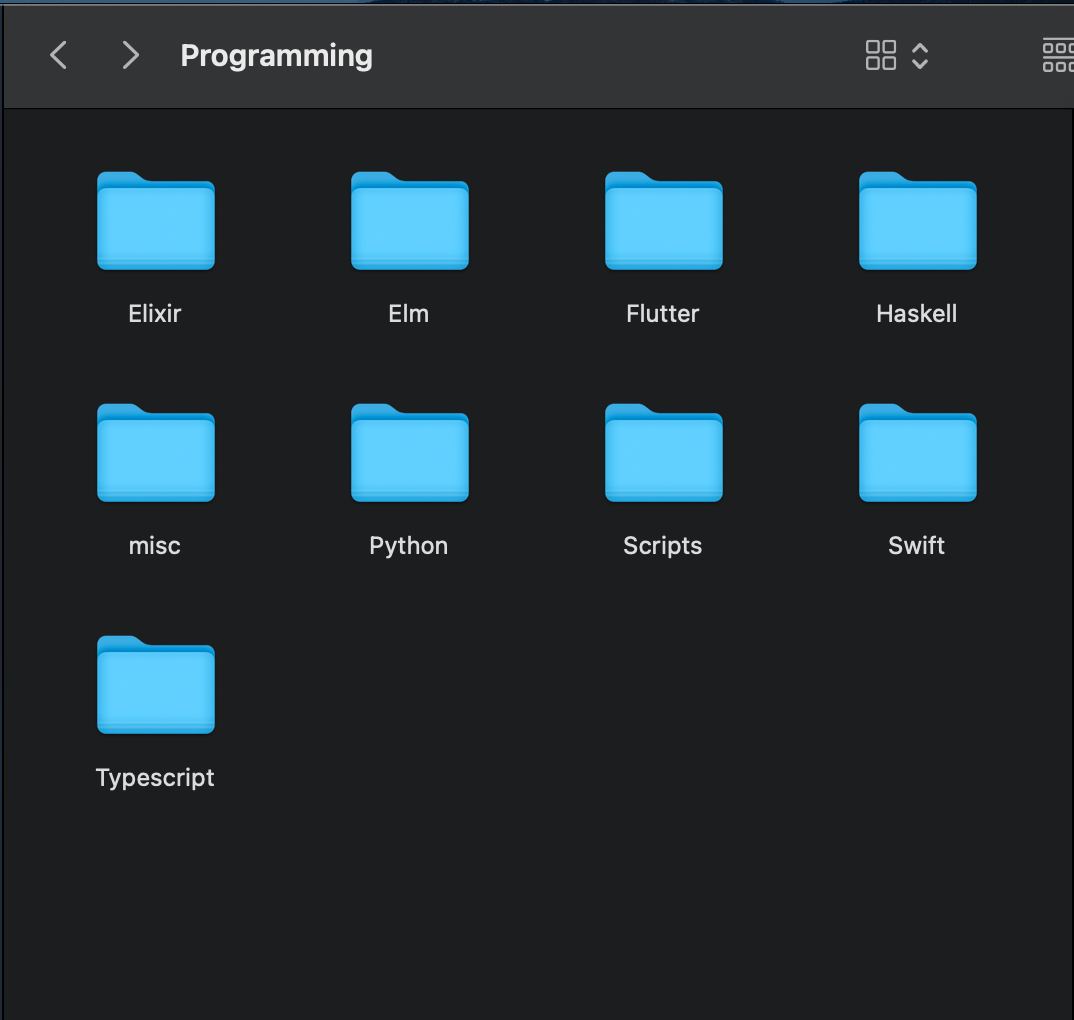1074x1020 pixels.
Task: Click the Programming window title
Action: pyautogui.click(x=277, y=56)
